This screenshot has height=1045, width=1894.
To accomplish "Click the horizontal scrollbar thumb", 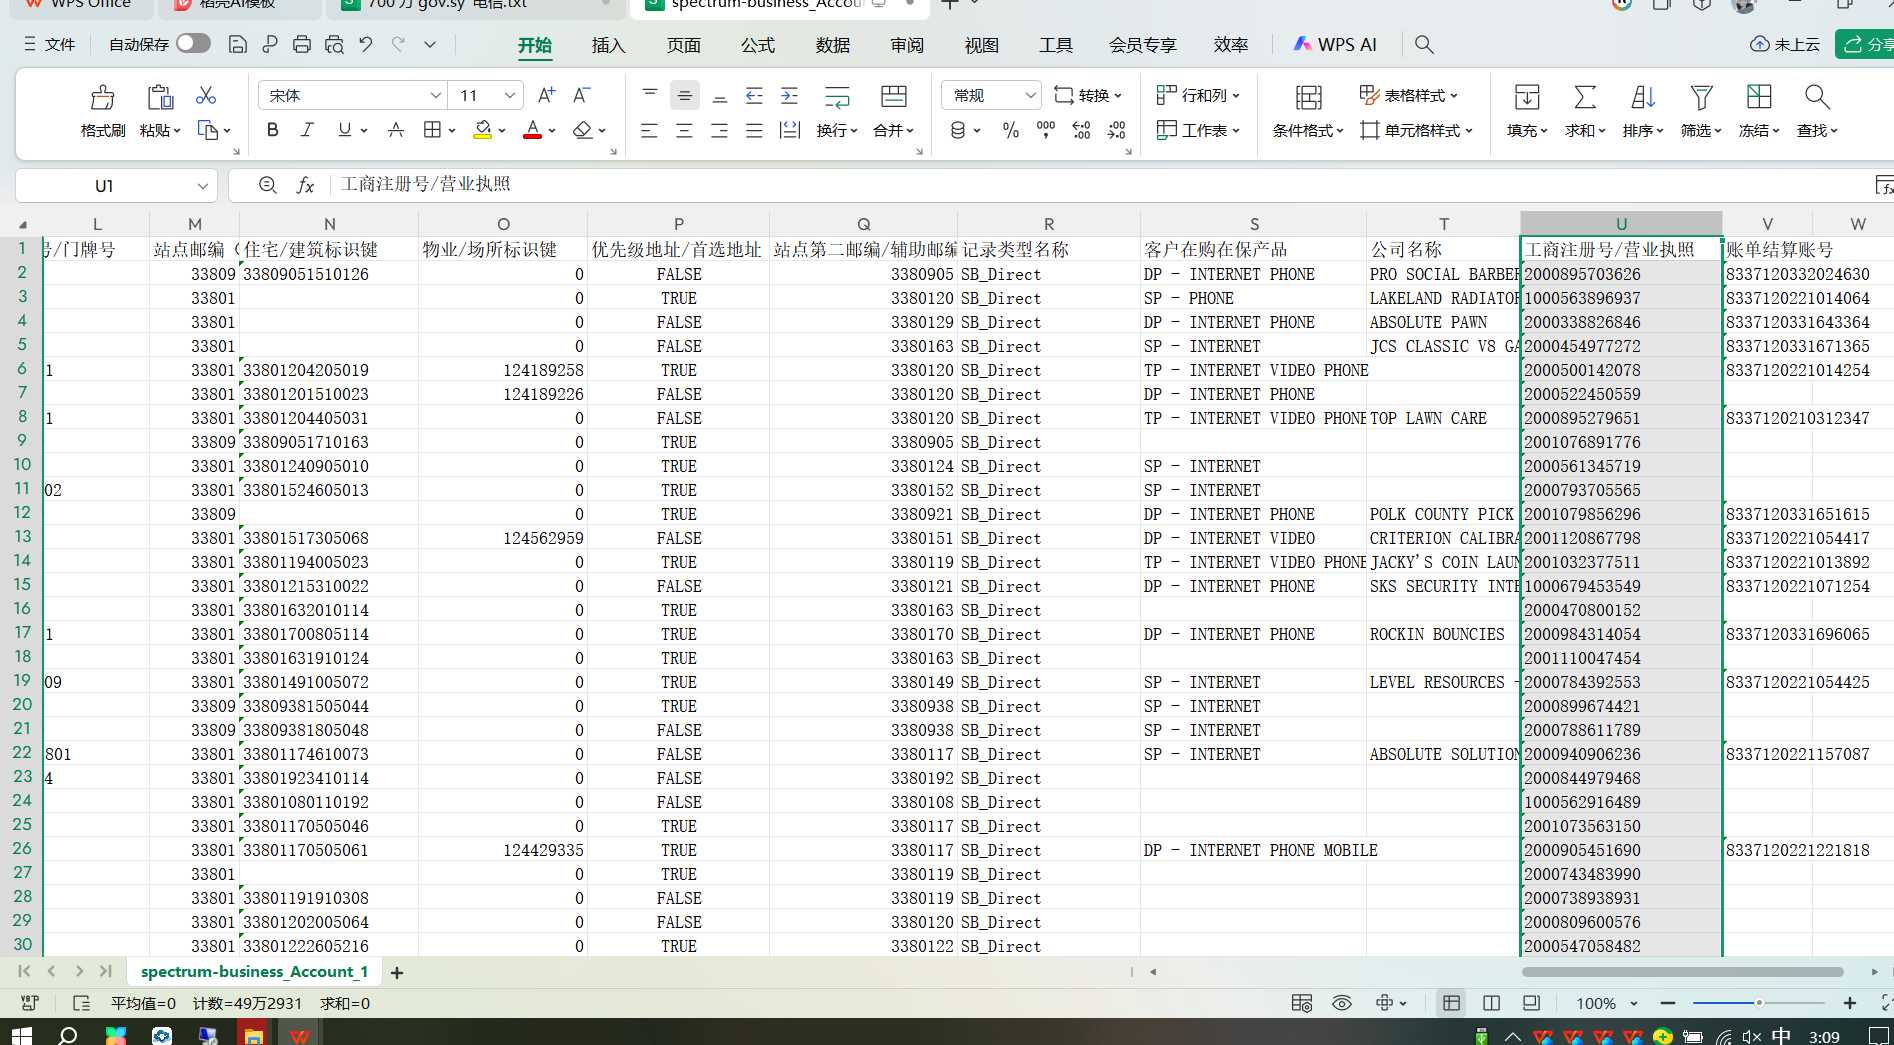I will coord(1682,972).
